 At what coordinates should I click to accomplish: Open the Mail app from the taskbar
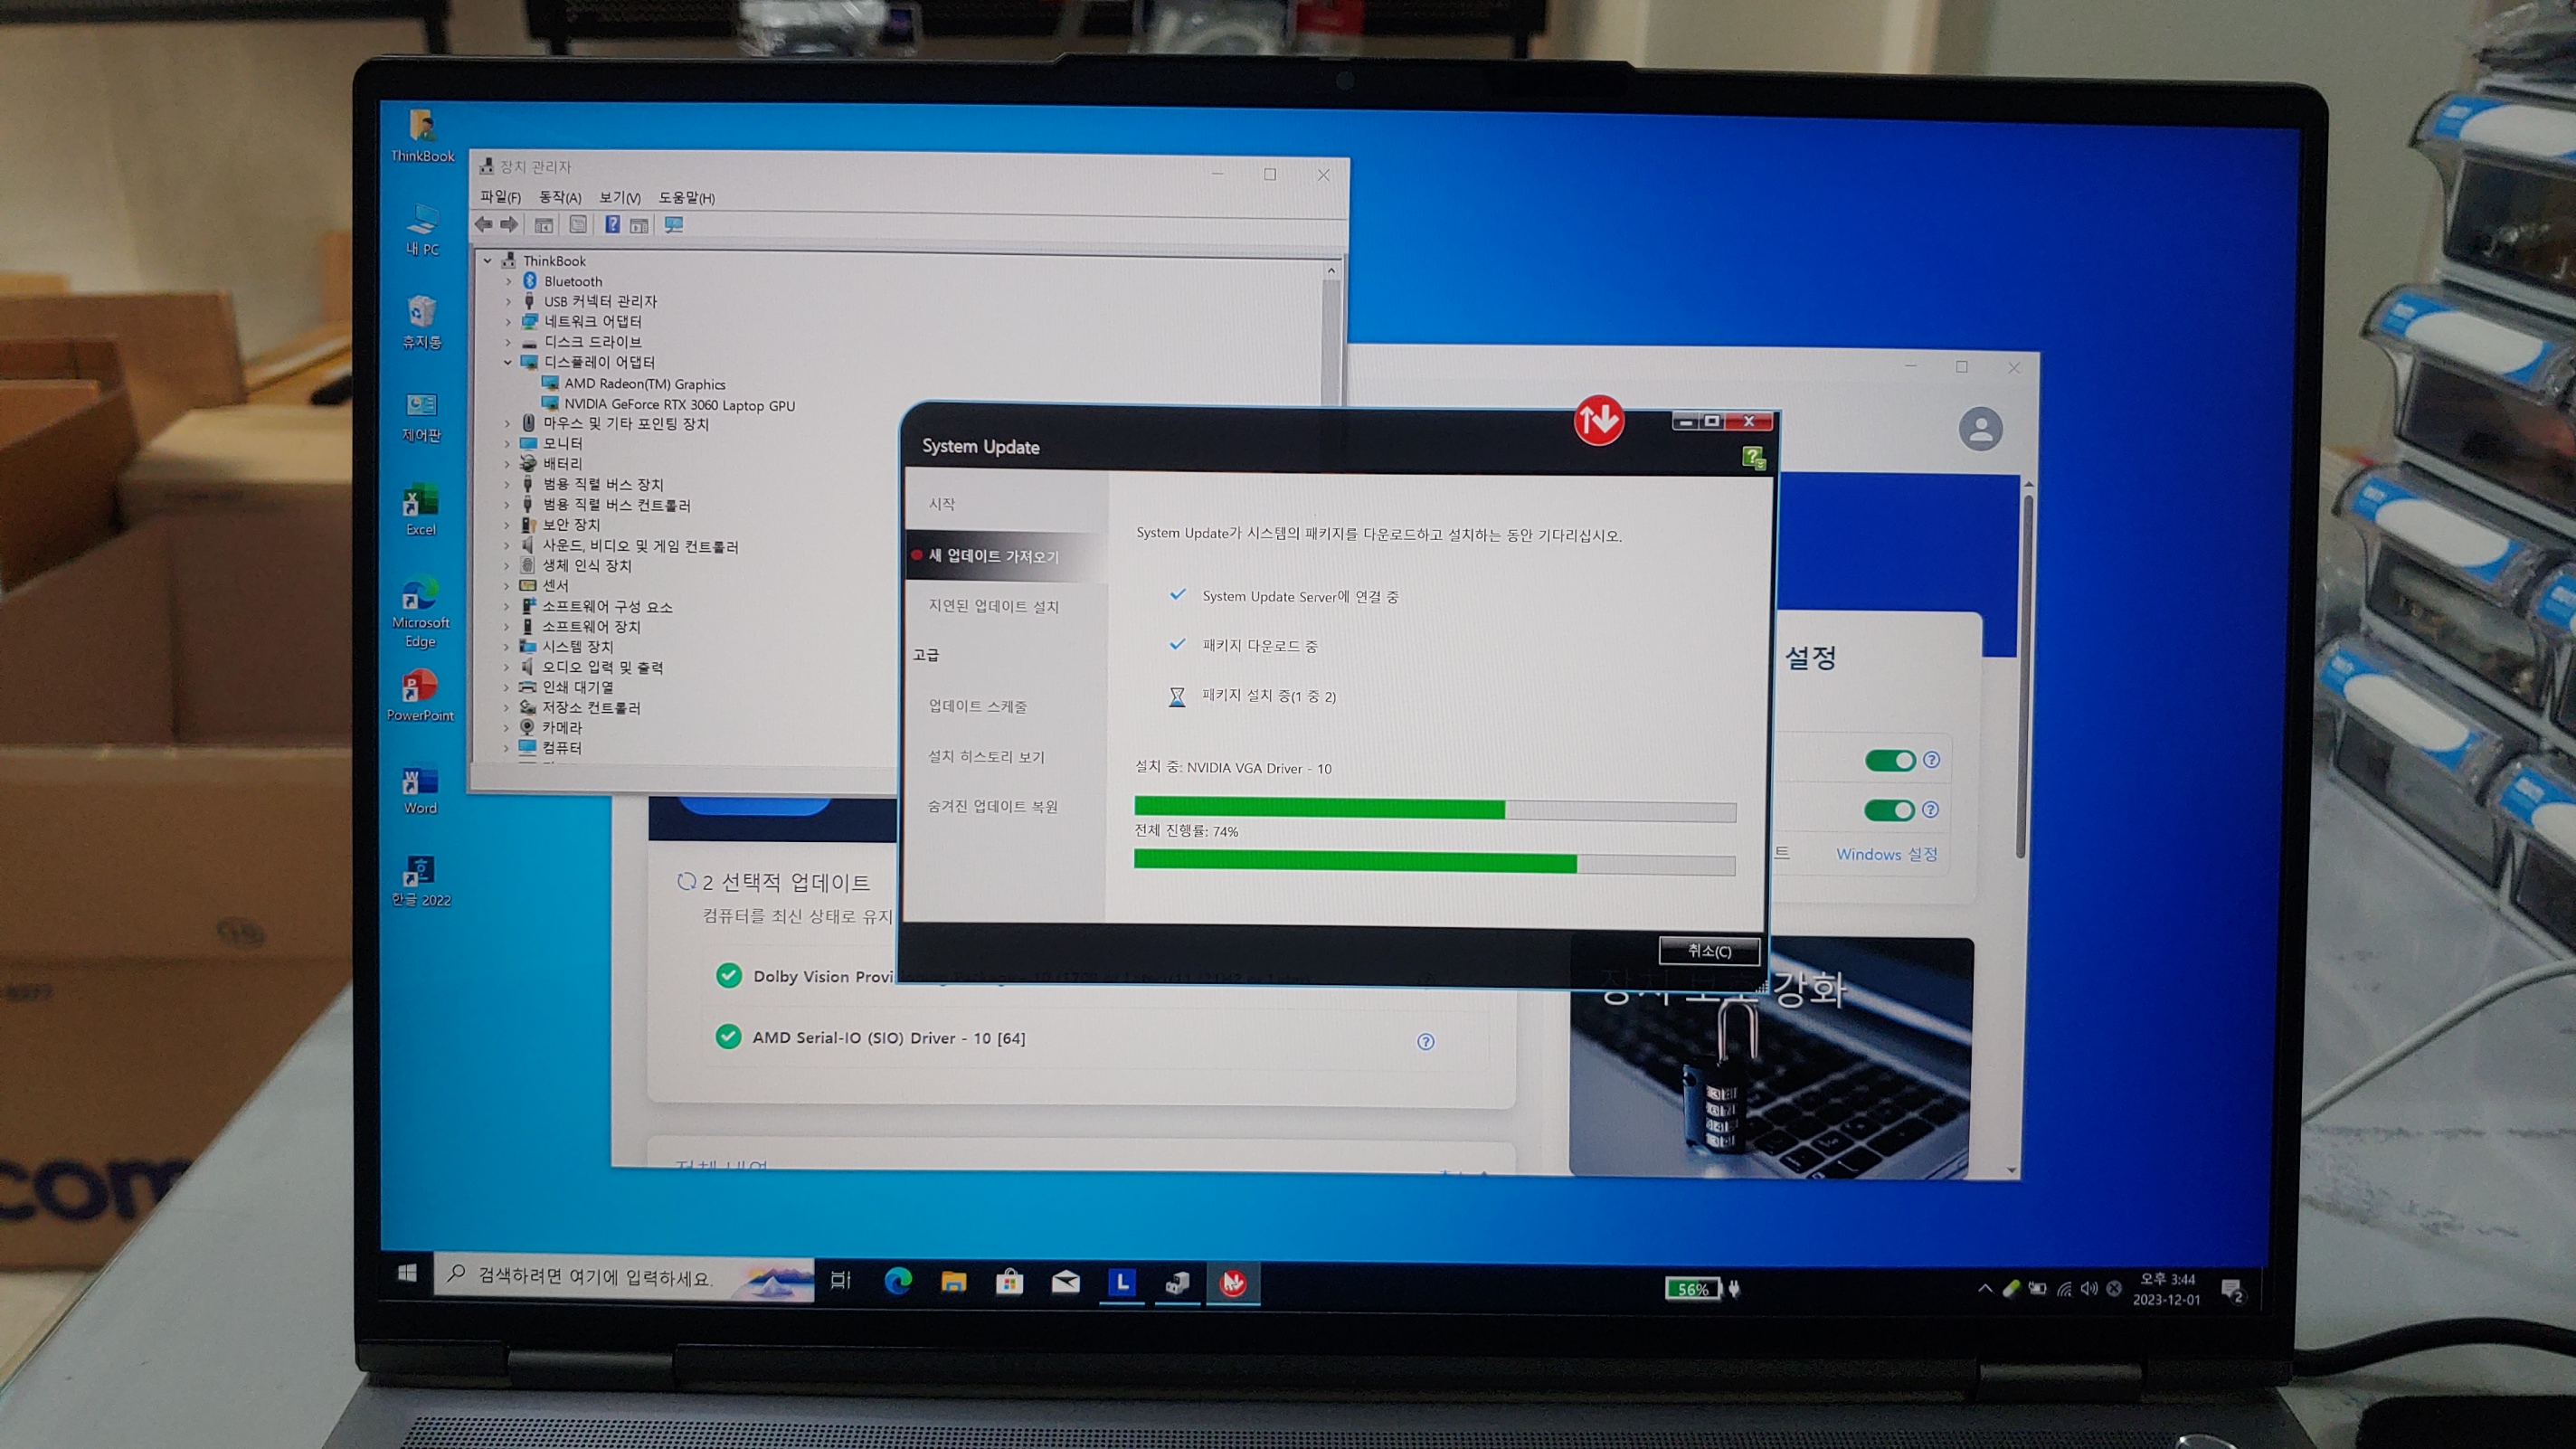(x=1065, y=1282)
